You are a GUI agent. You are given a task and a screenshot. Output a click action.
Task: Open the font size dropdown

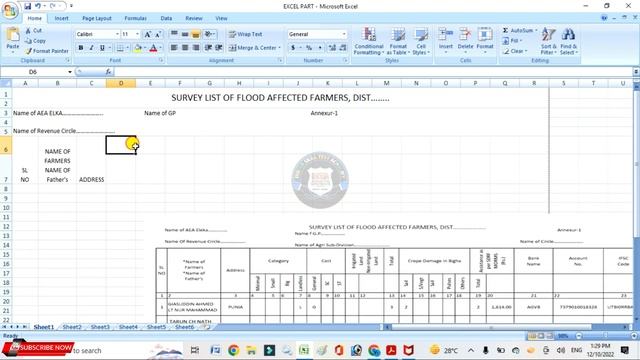(137, 34)
